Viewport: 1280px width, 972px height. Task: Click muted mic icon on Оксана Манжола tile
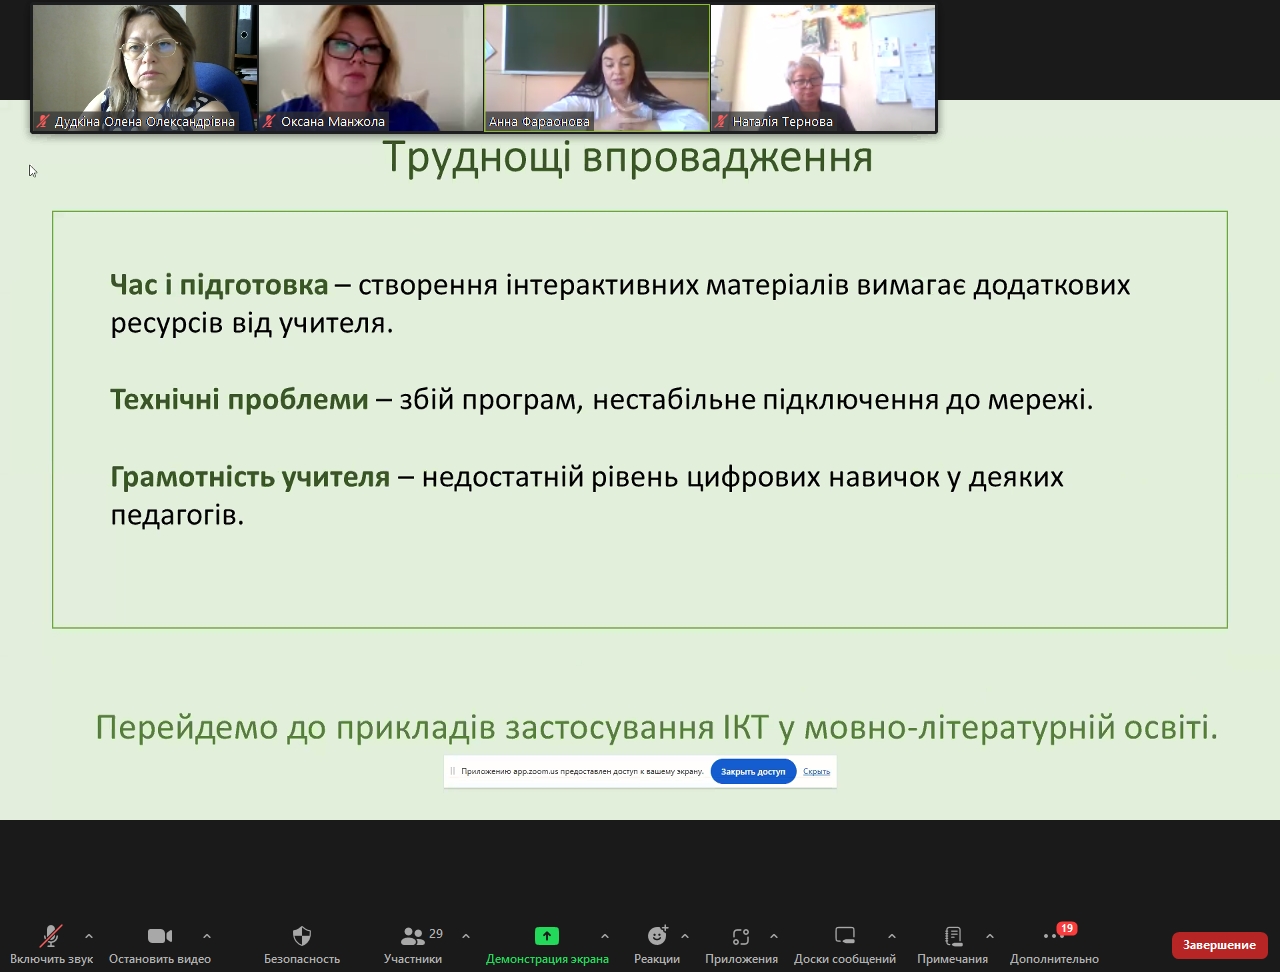pyautogui.click(x=269, y=122)
